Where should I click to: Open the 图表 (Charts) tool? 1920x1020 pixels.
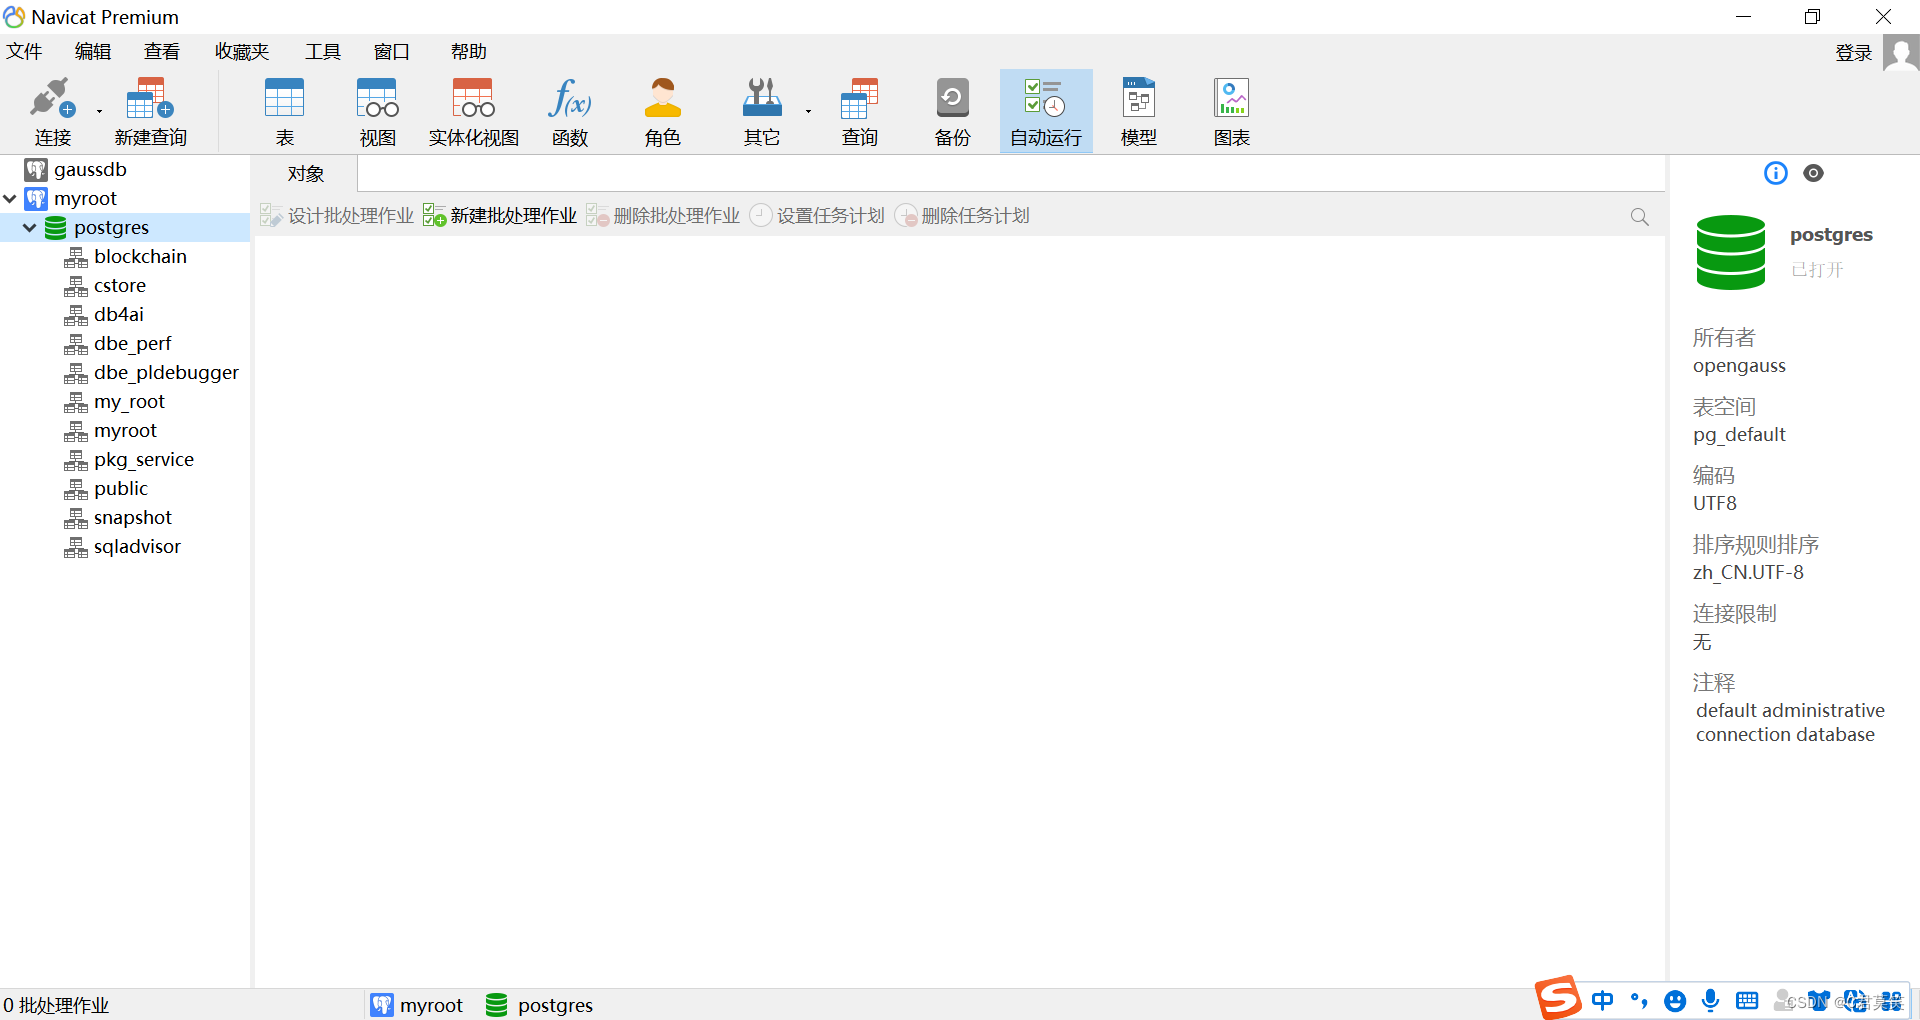pos(1231,111)
